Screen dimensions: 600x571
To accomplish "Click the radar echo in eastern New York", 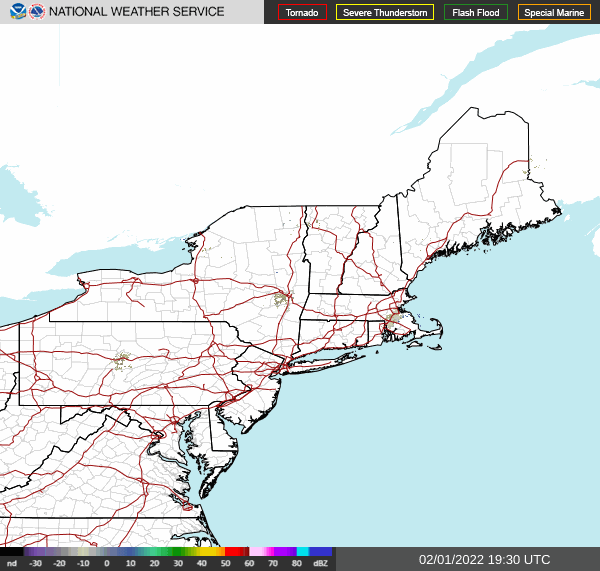I will click(281, 297).
